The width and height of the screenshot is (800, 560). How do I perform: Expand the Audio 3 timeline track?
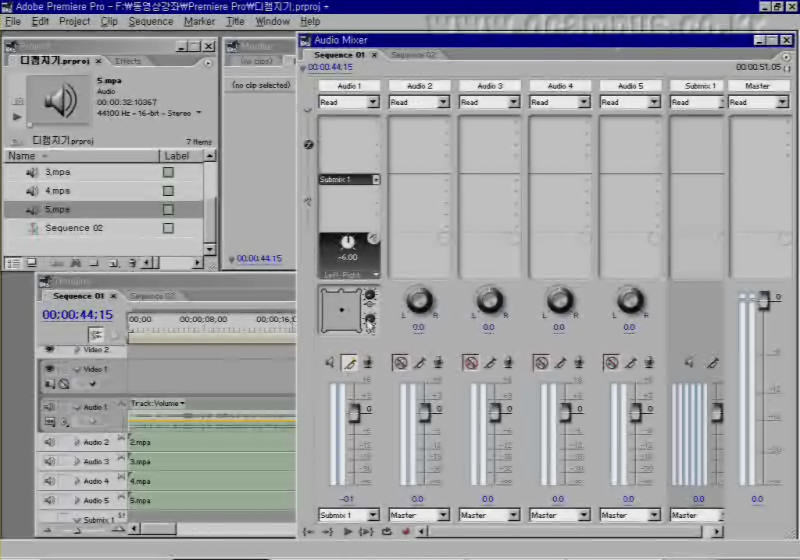pyautogui.click(x=77, y=462)
